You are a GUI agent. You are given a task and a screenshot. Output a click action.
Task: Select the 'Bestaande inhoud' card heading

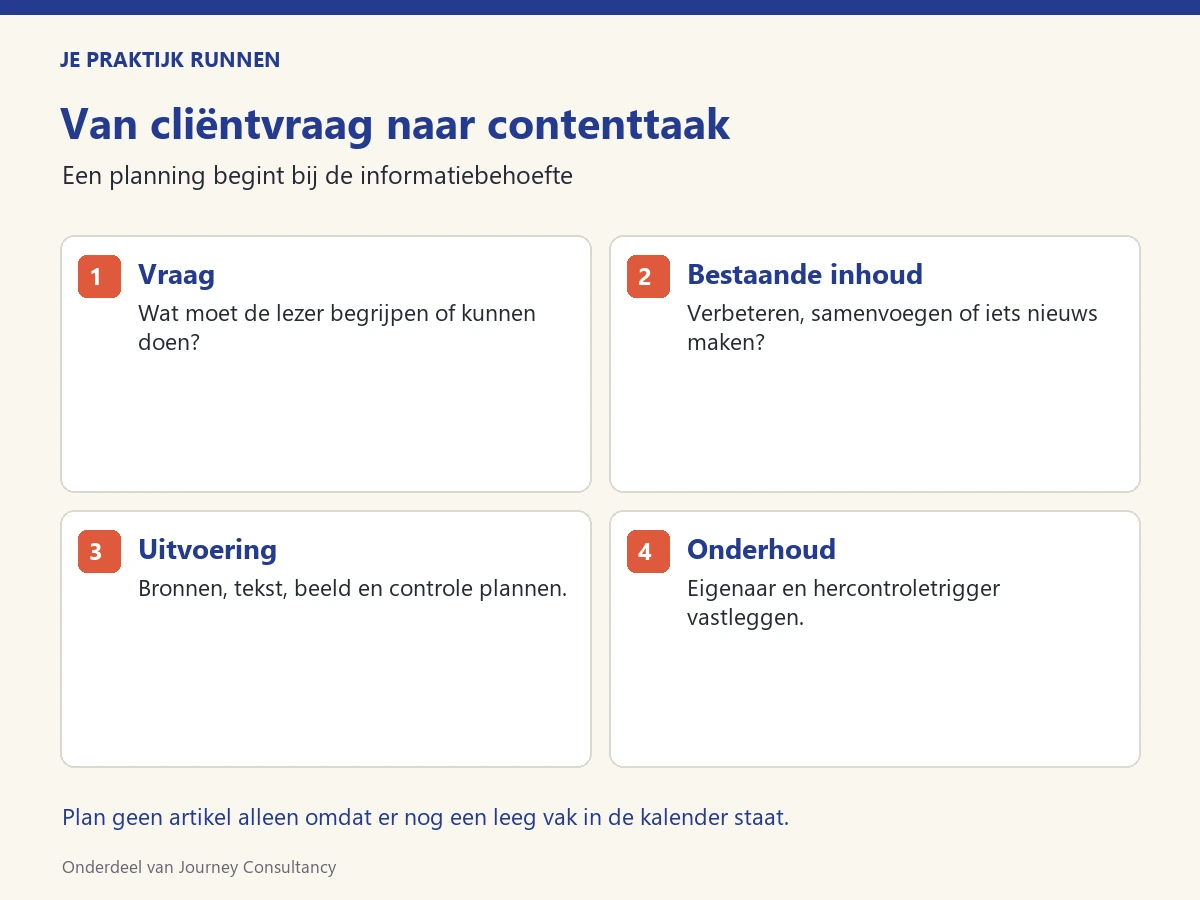tap(805, 275)
